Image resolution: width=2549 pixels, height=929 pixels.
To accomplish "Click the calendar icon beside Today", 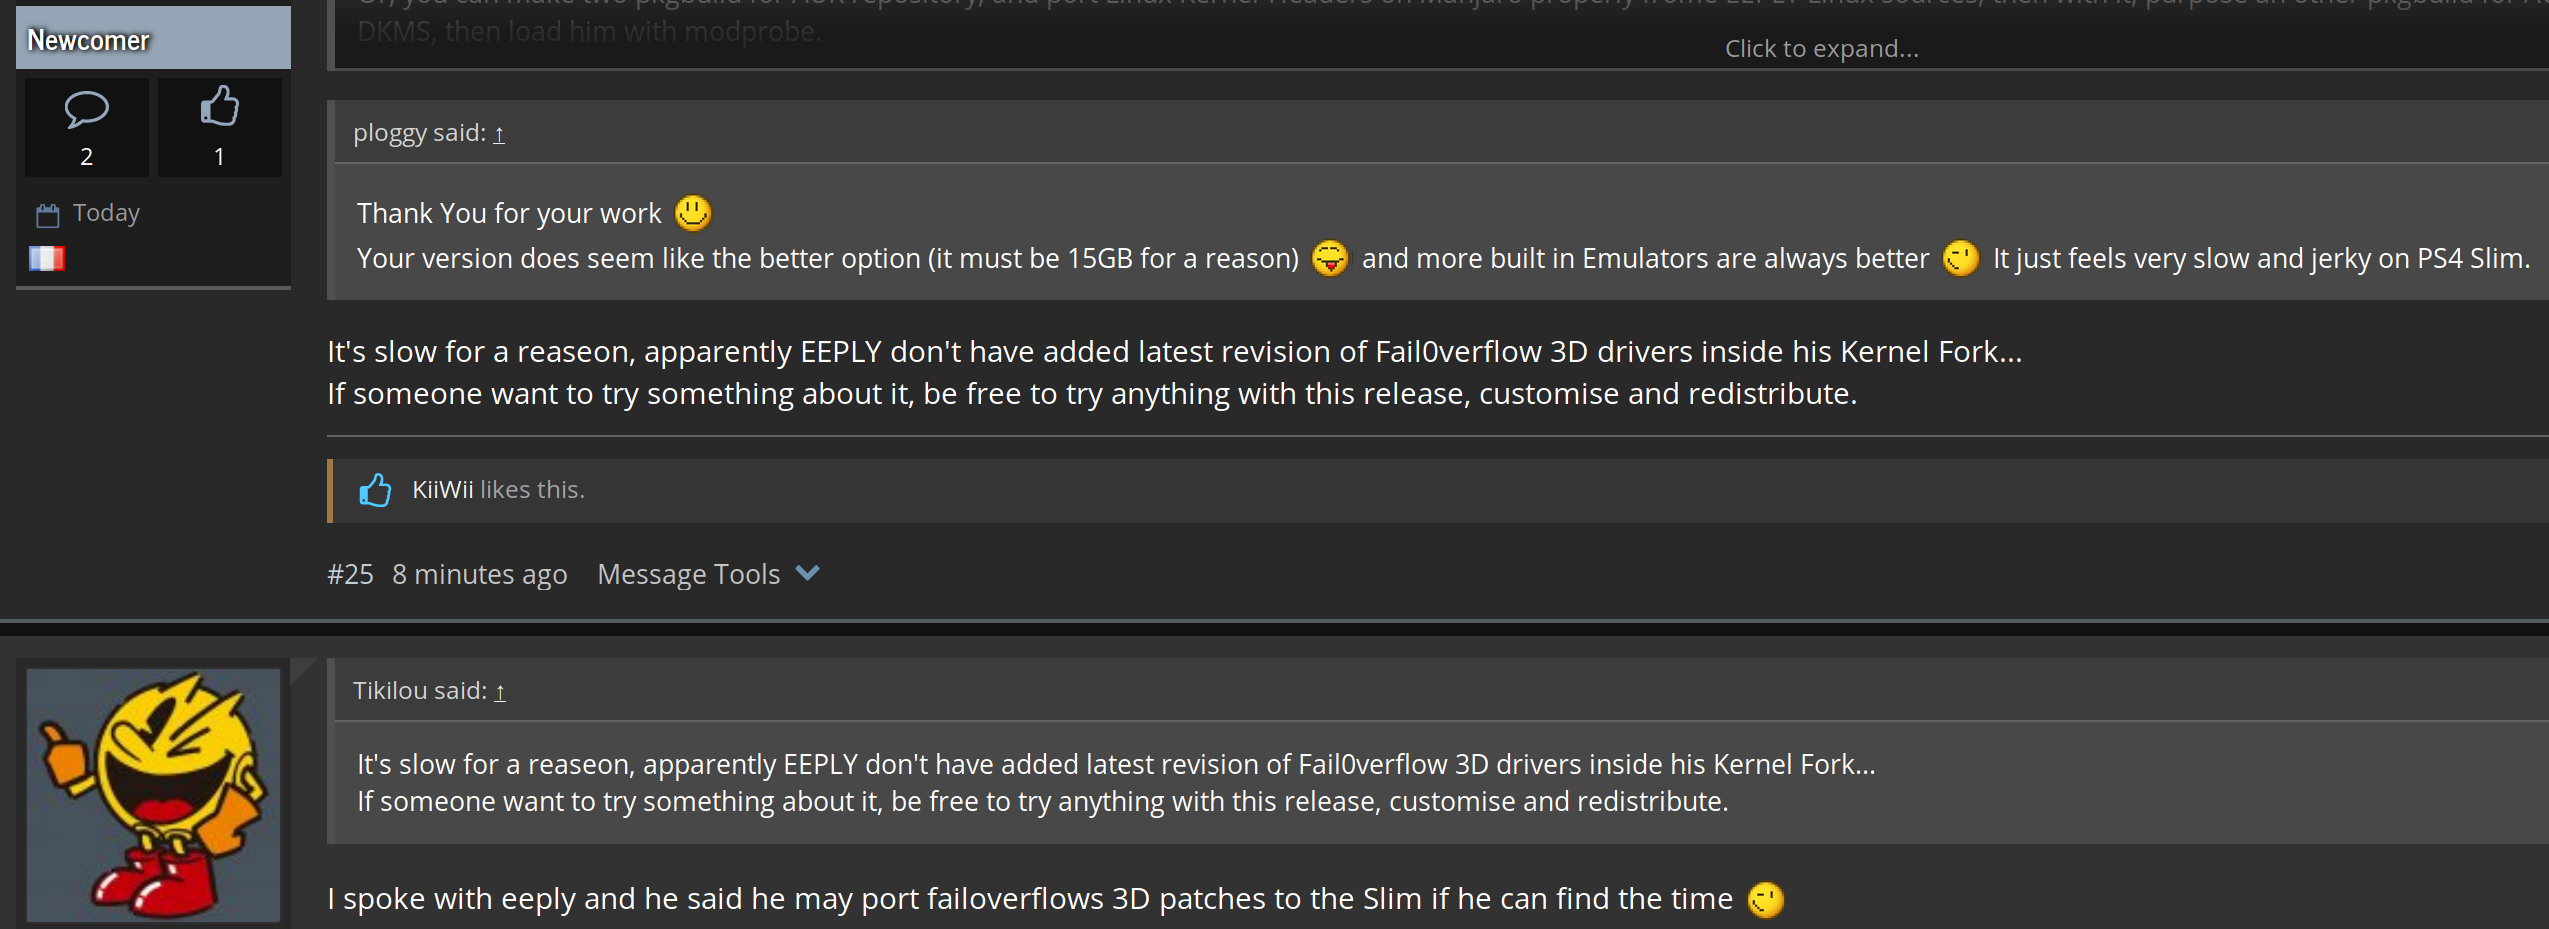I will click(x=47, y=215).
